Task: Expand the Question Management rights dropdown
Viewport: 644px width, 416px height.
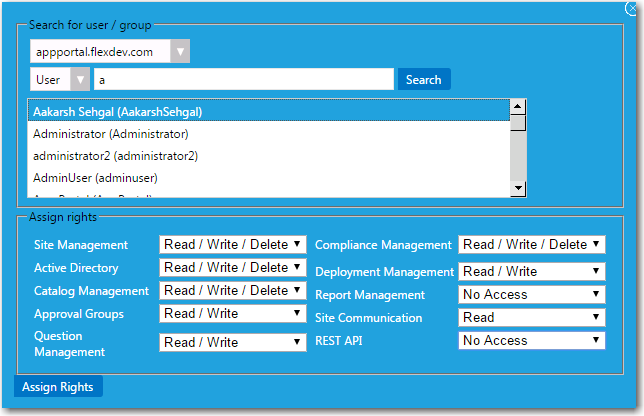Action: 232,342
